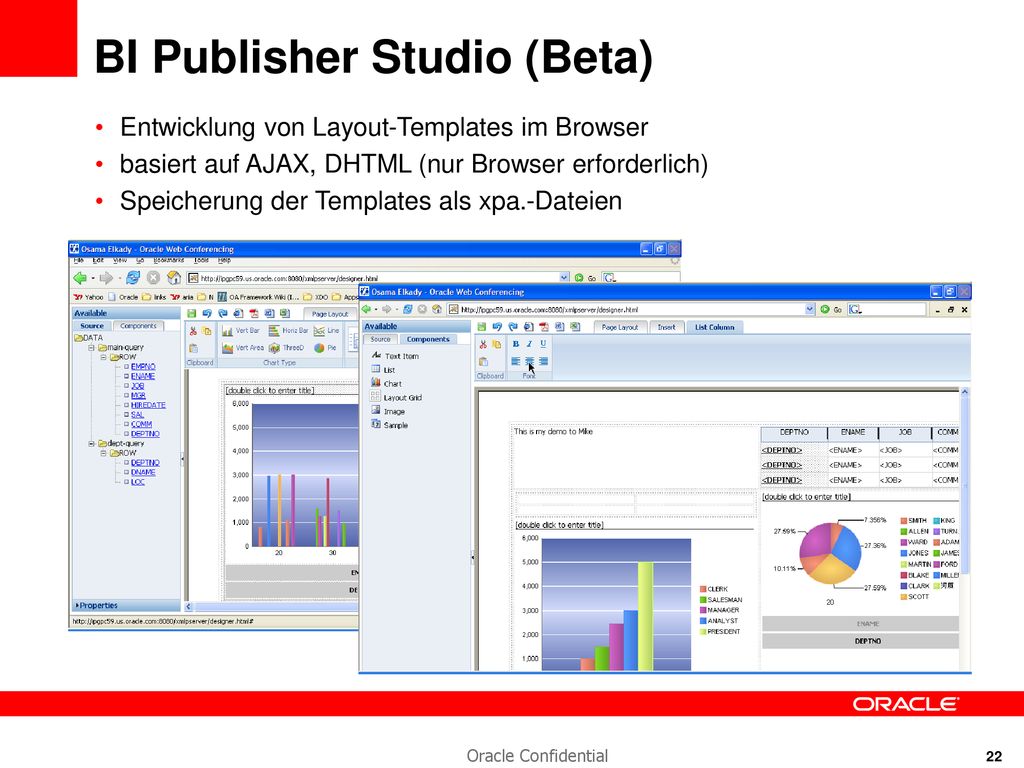Image resolution: width=1024 pixels, height=768 pixels.
Task: Click the scroll-up arrow of the front window canvas
Action: pyautogui.click(x=965, y=392)
